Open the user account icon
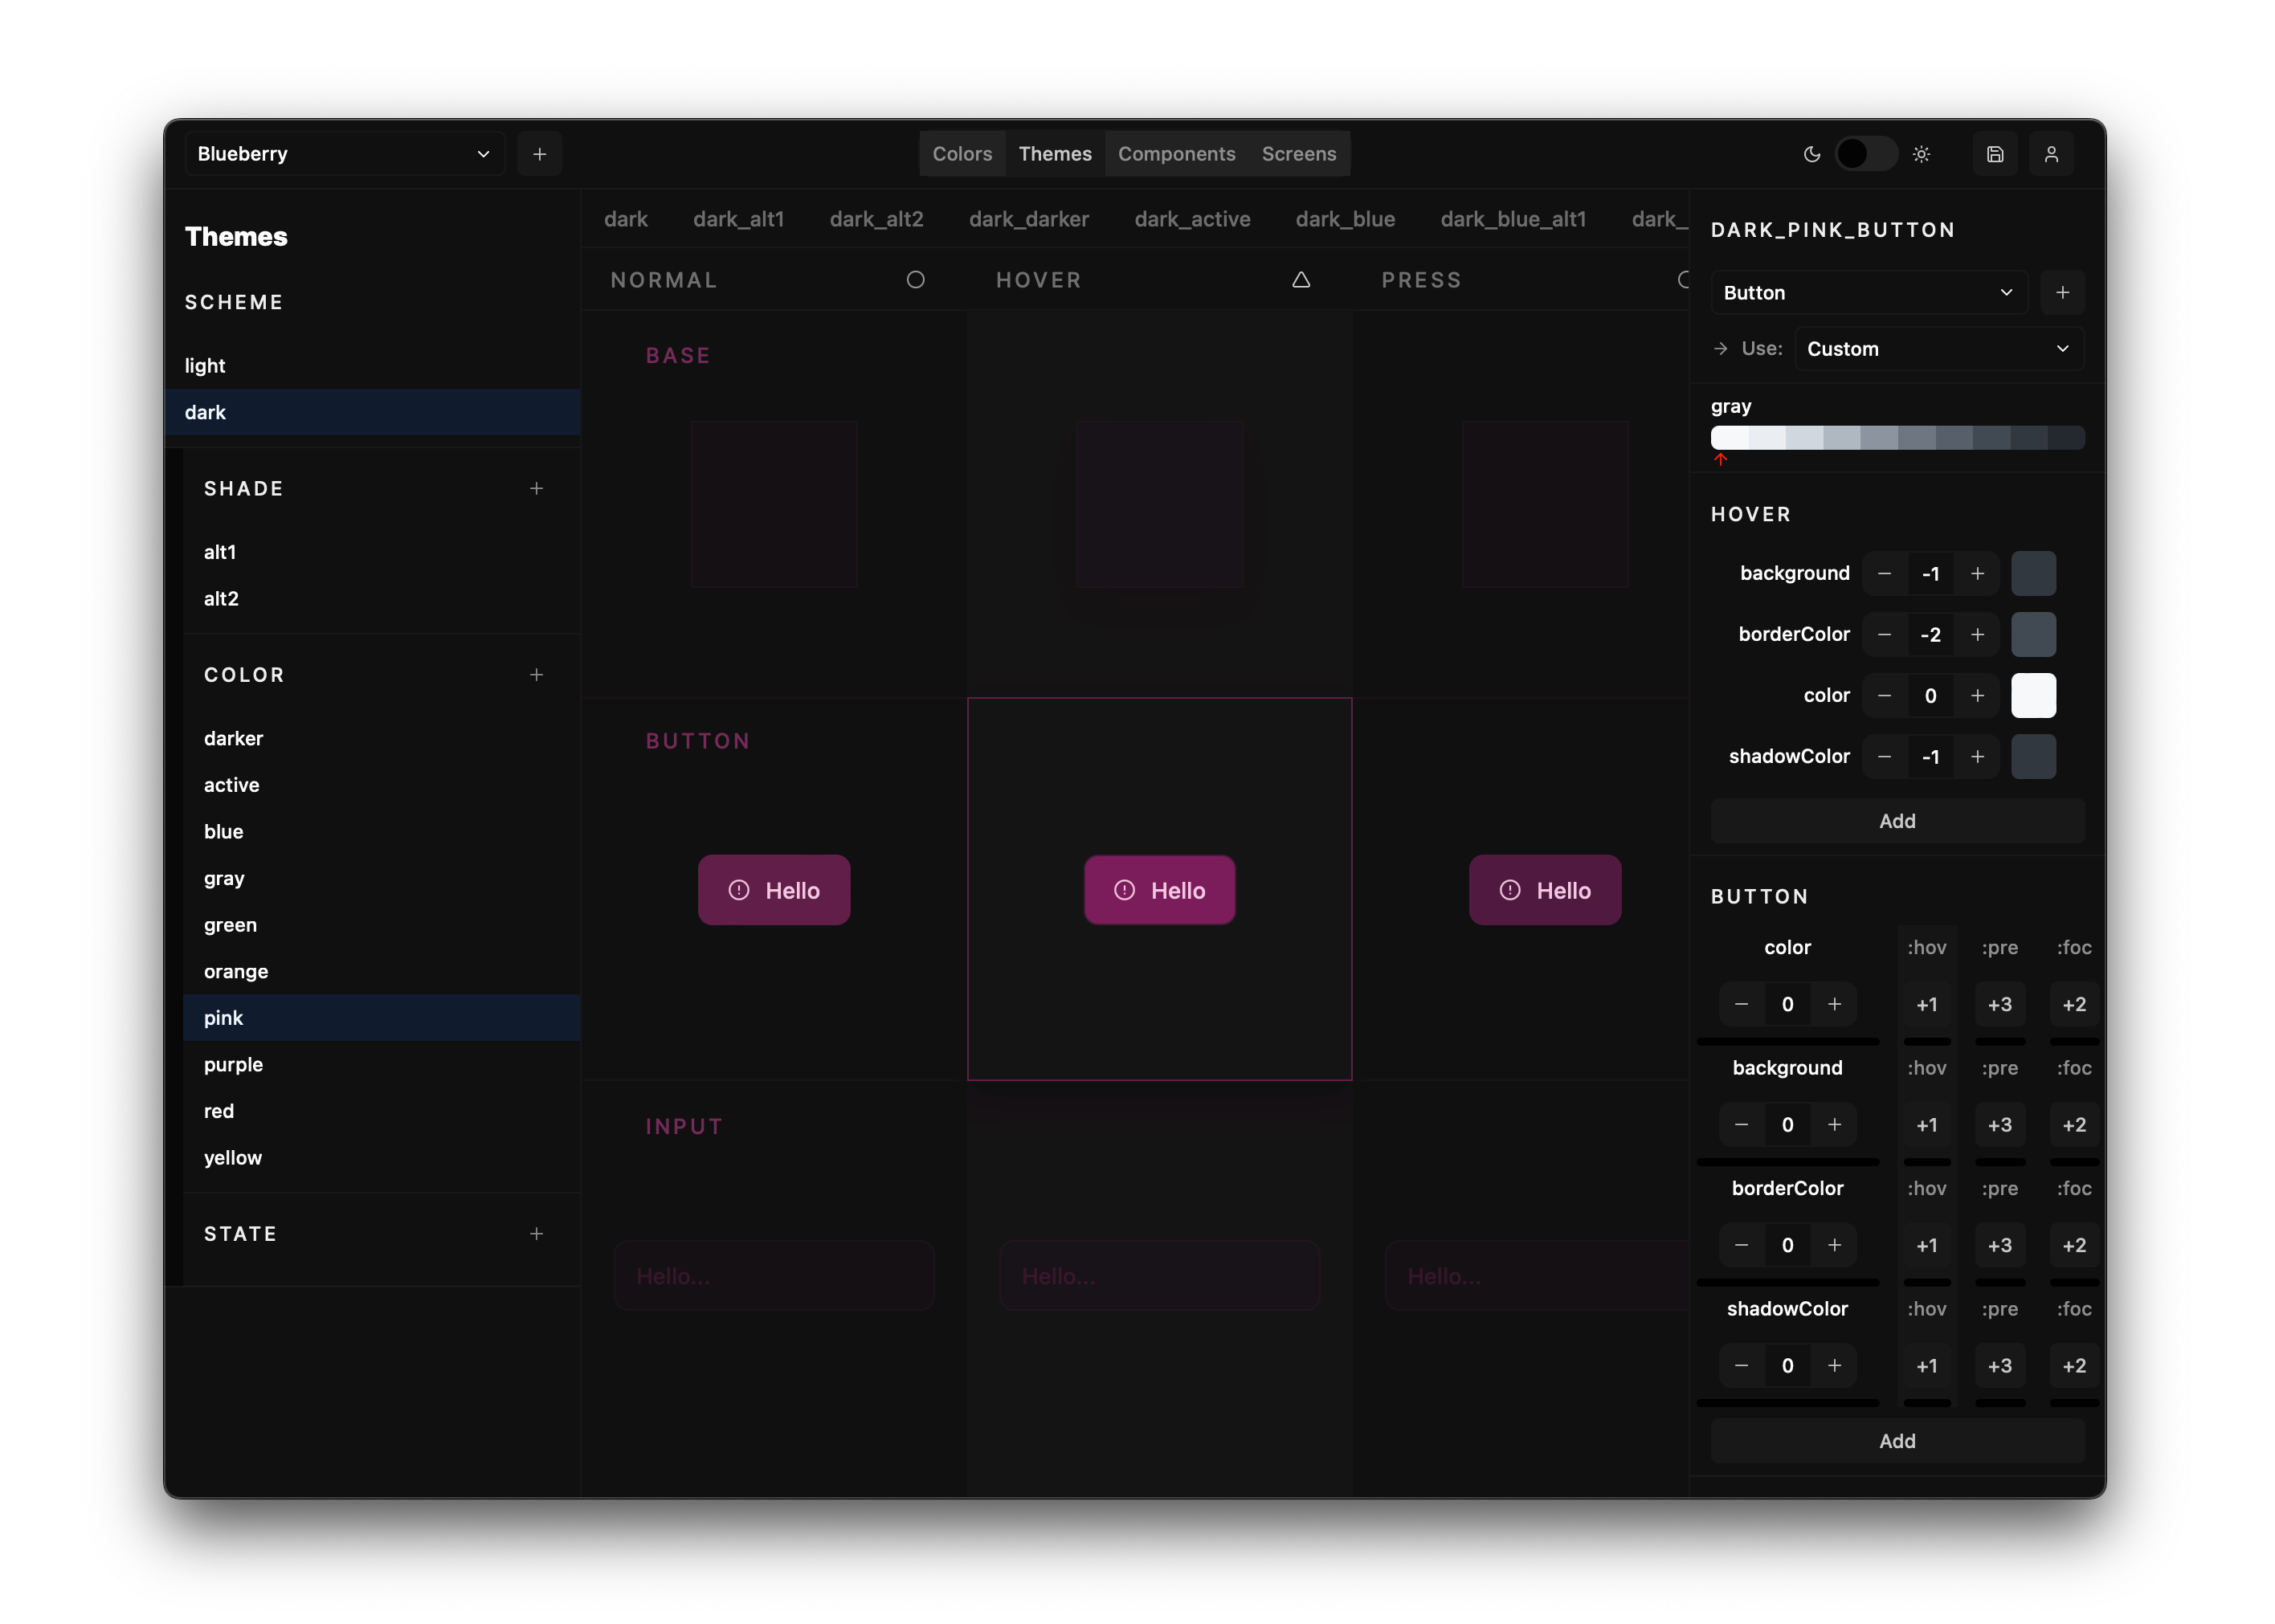 point(2051,154)
